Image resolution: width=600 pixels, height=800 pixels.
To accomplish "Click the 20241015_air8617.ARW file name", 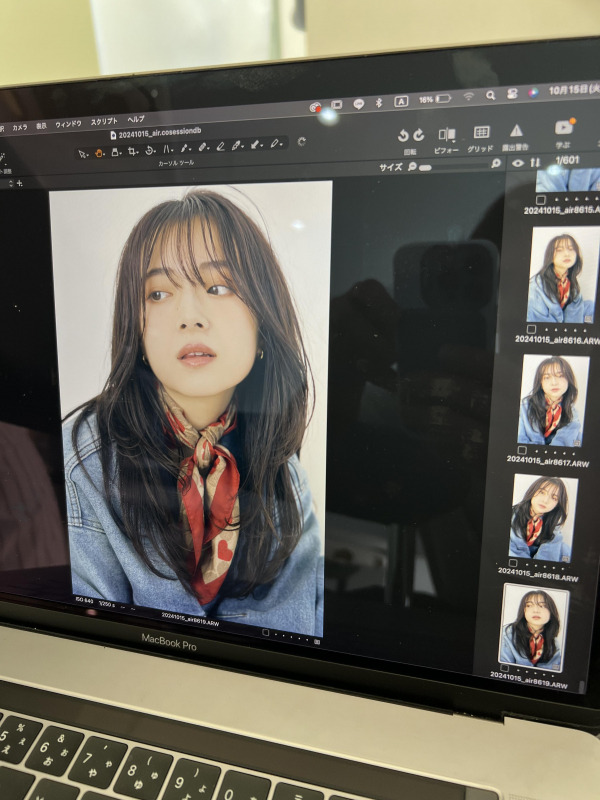I will pos(547,461).
